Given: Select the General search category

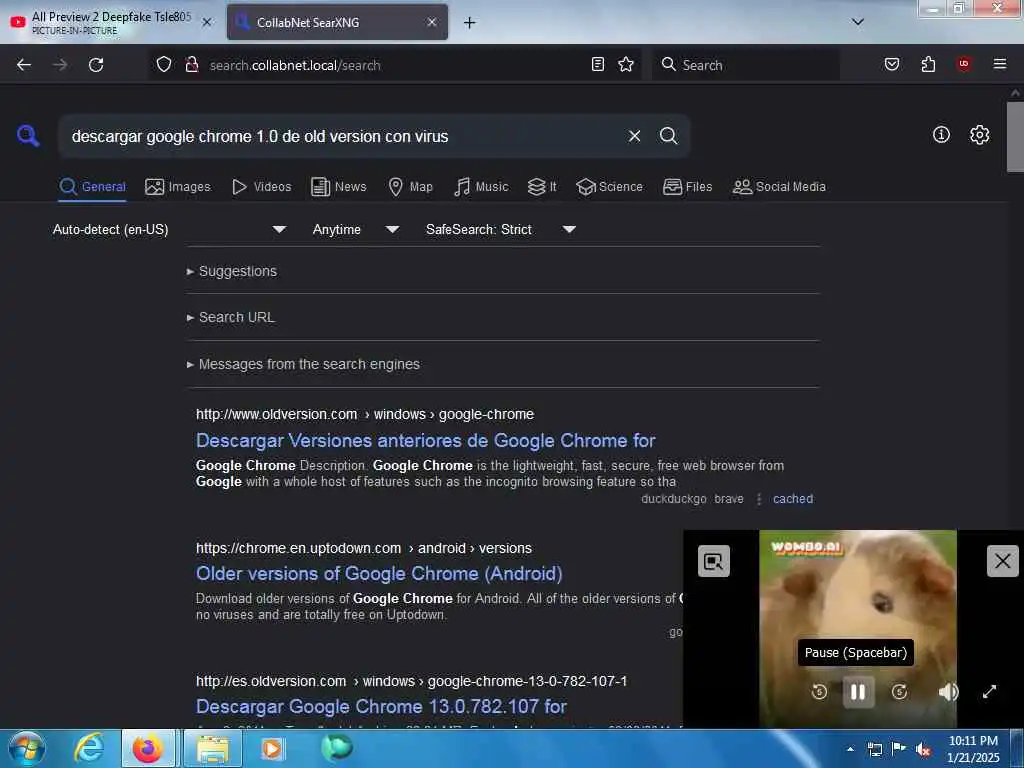Looking at the screenshot, I should click(x=92, y=187).
